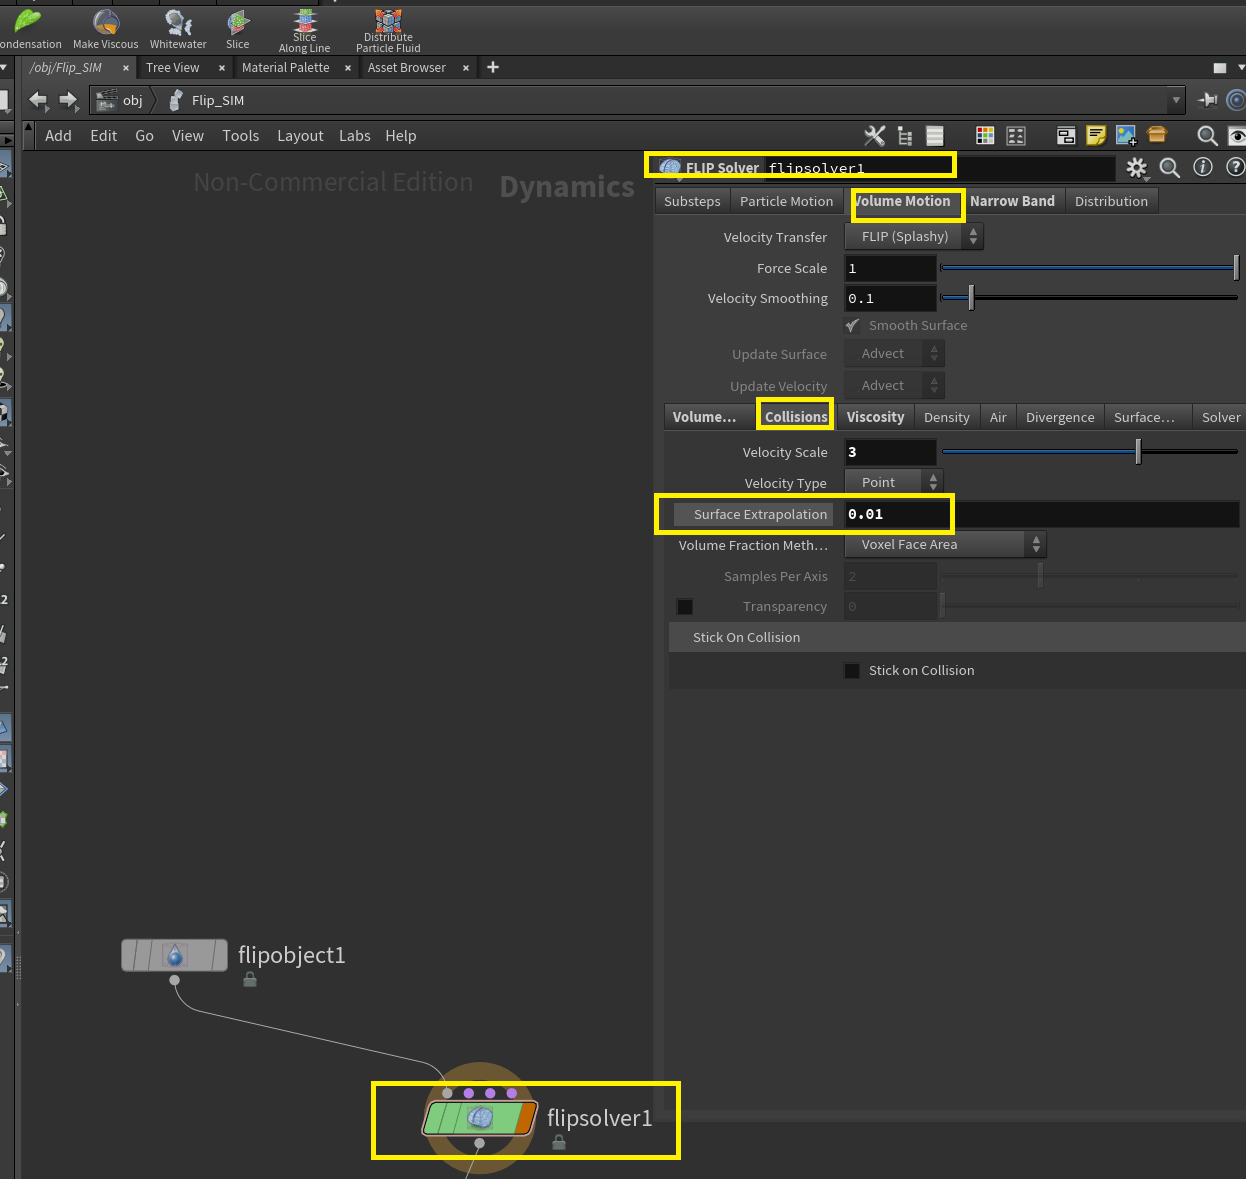The width and height of the screenshot is (1246, 1179).
Task: Enable the Stick on Collision checkbox
Action: (852, 671)
